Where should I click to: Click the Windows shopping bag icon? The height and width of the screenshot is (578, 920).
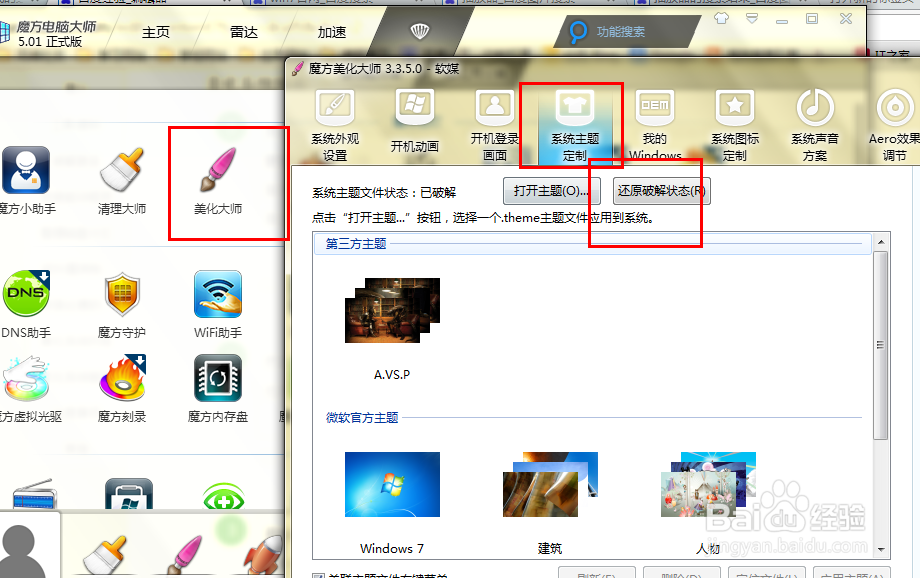[129, 494]
